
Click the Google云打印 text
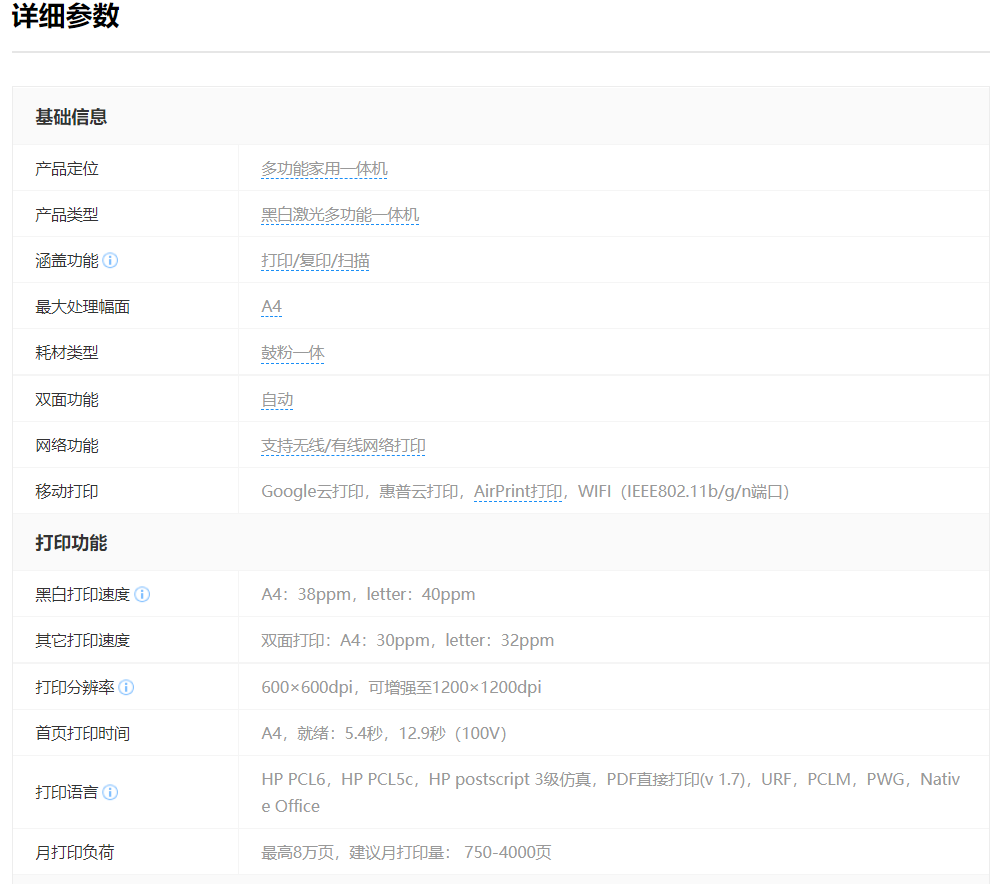click(x=313, y=491)
